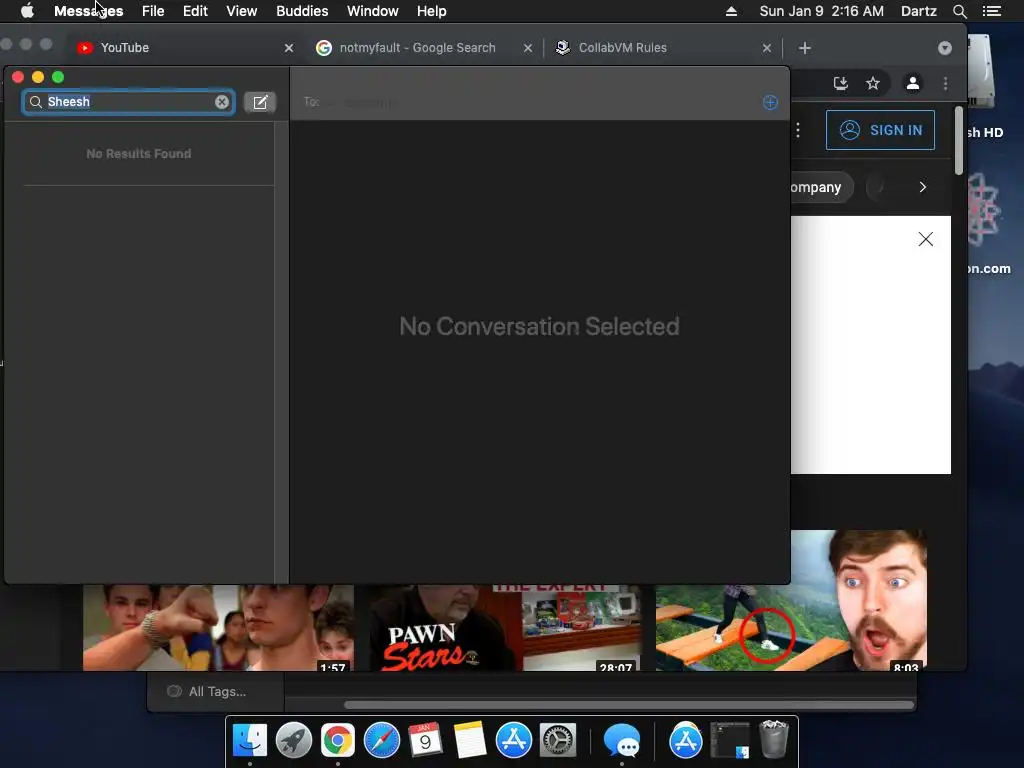Open the Help menu

pos(431,11)
